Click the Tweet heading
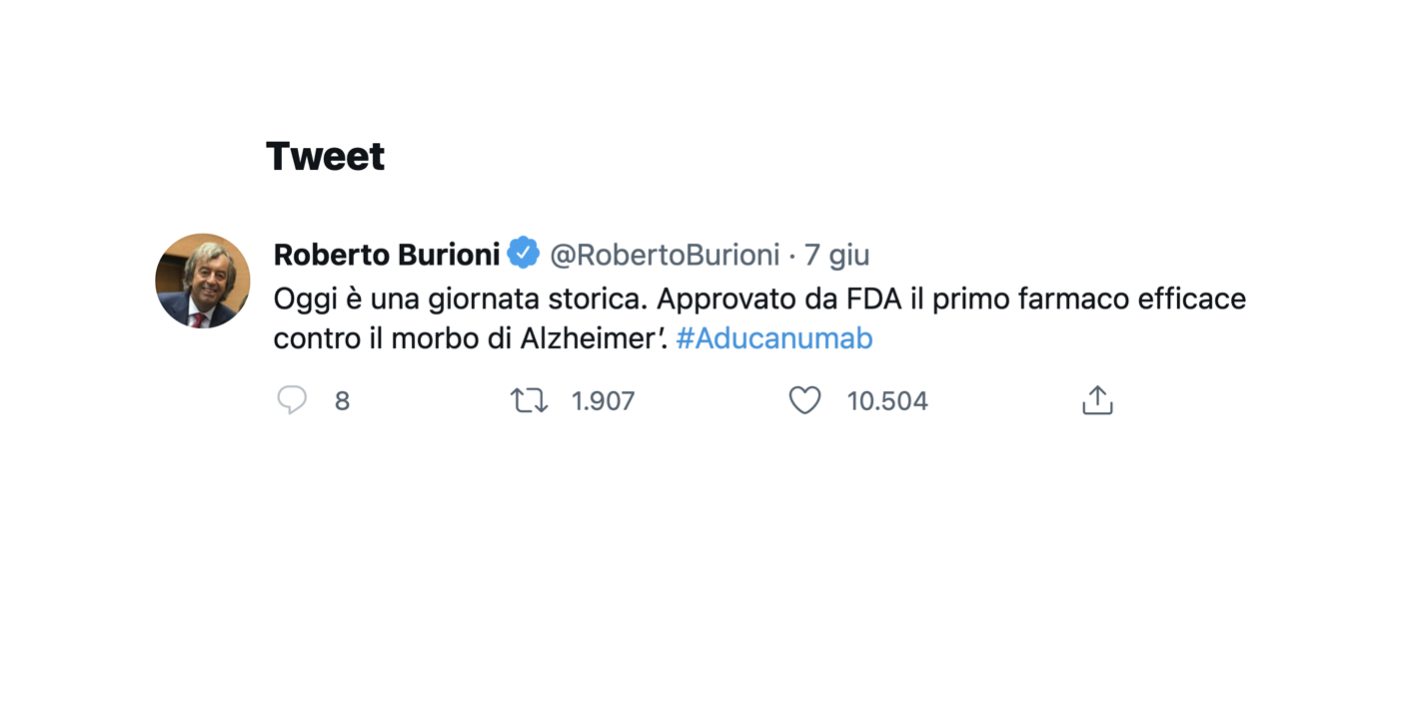The height and width of the screenshot is (706, 1412). point(325,157)
